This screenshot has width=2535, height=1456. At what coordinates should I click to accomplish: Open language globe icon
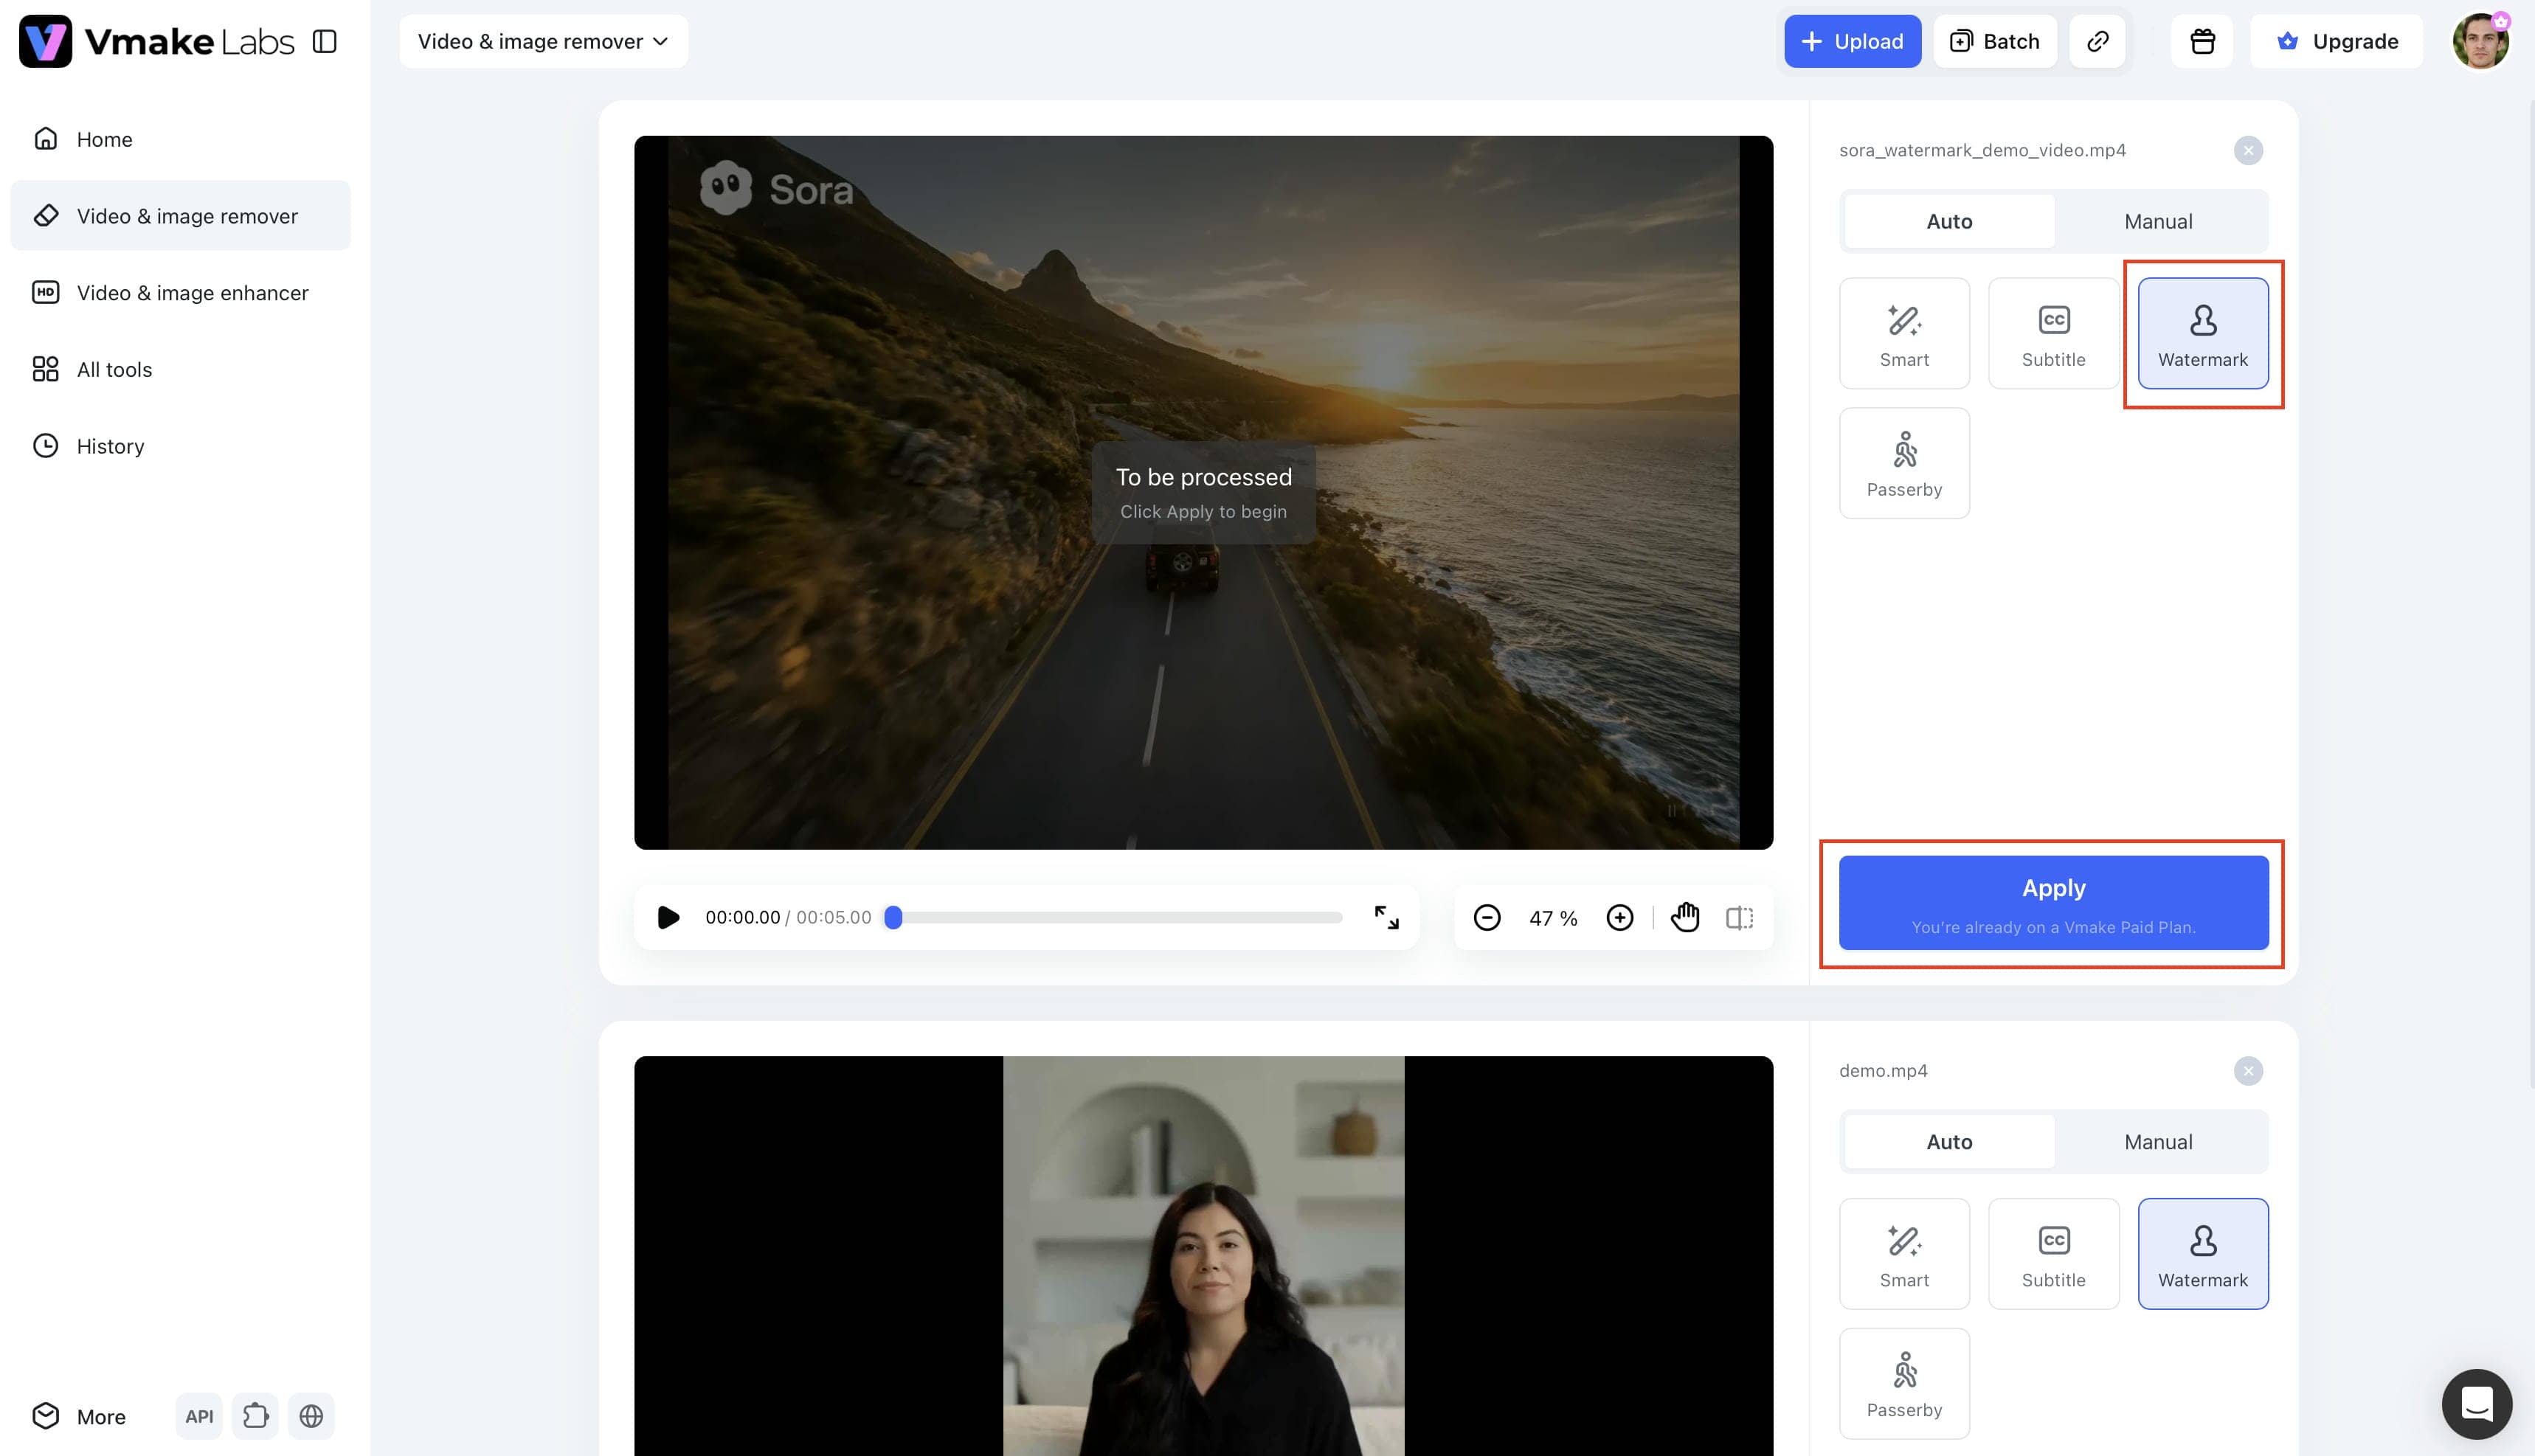click(311, 1416)
